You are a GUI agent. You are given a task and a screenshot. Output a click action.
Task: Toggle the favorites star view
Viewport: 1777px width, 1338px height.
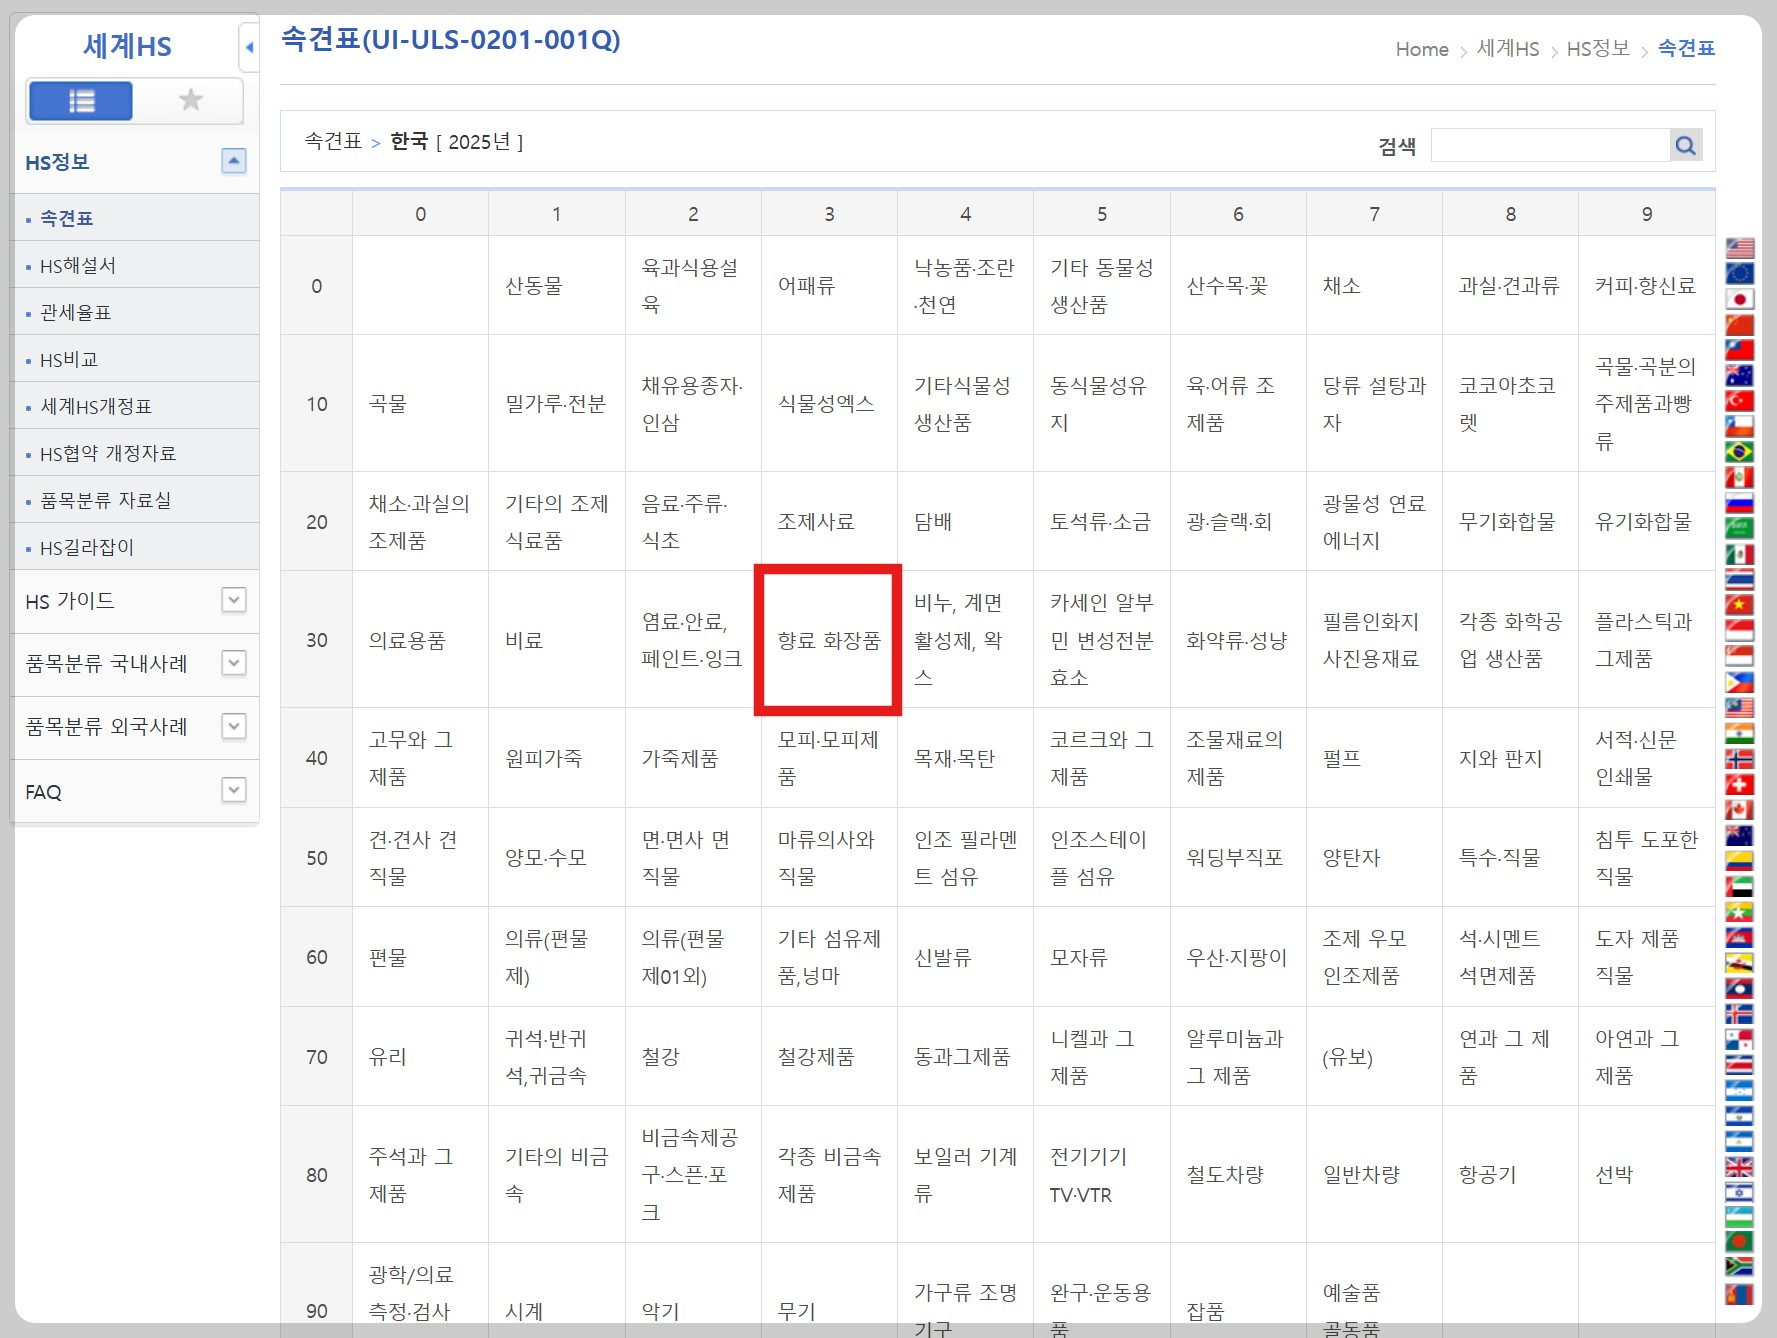click(x=188, y=100)
